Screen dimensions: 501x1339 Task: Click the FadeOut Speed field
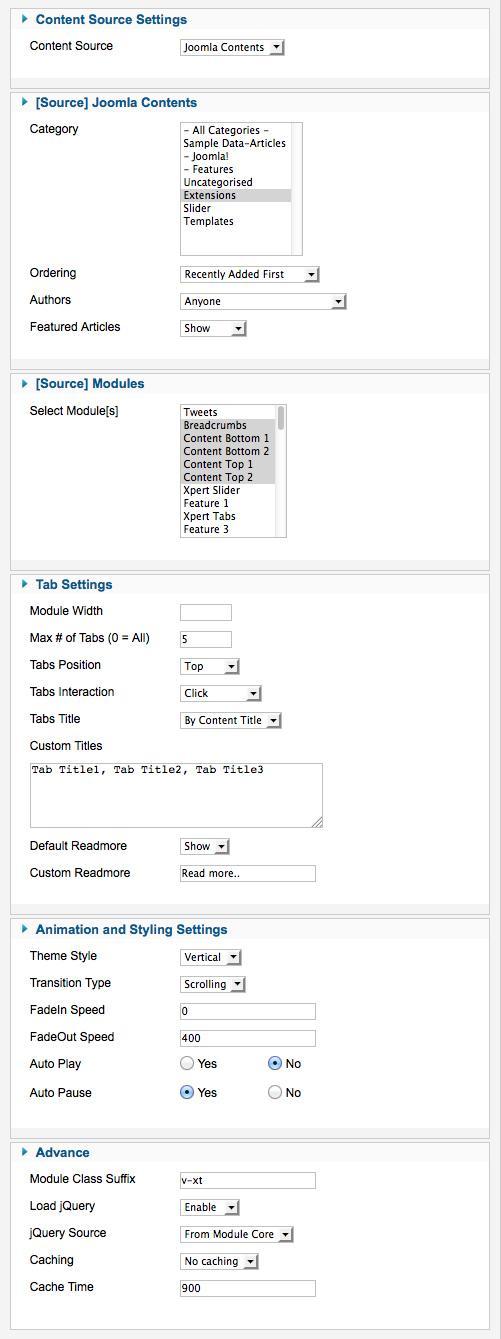(x=247, y=1038)
